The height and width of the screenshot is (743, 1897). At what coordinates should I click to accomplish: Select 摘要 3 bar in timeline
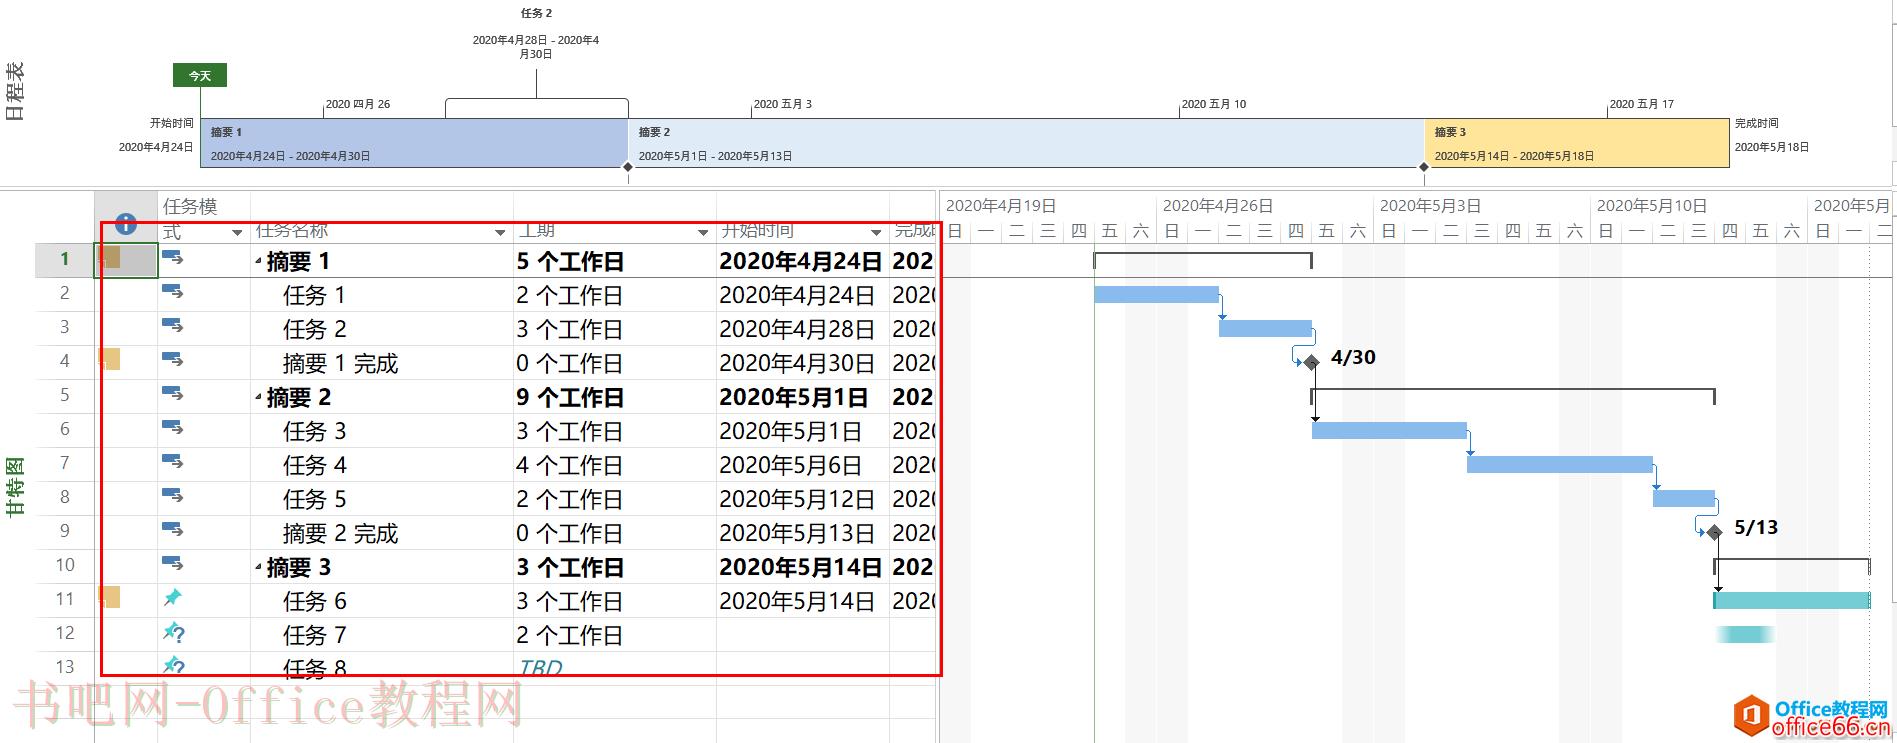click(x=1577, y=143)
